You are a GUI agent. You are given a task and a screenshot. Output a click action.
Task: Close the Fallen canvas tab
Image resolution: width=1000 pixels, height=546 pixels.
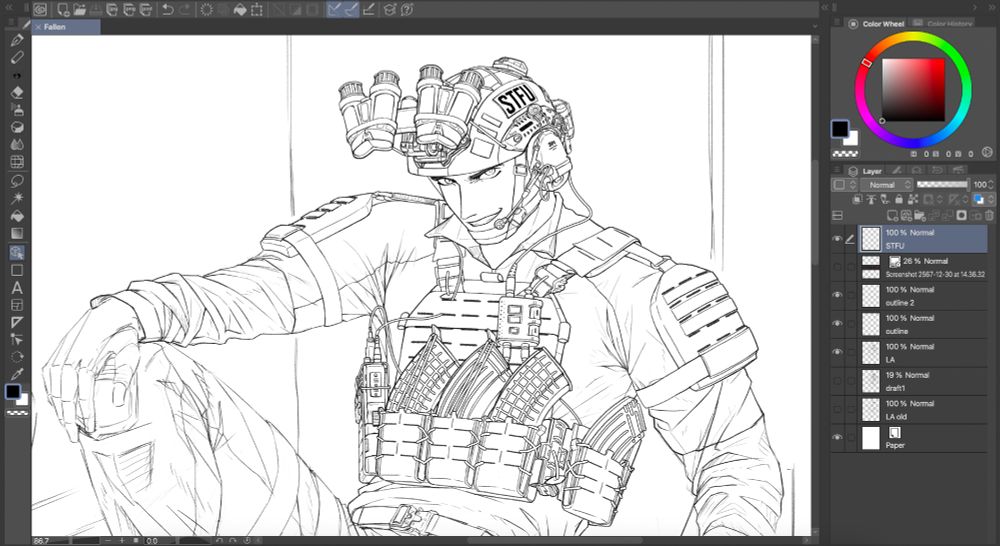(x=38, y=27)
